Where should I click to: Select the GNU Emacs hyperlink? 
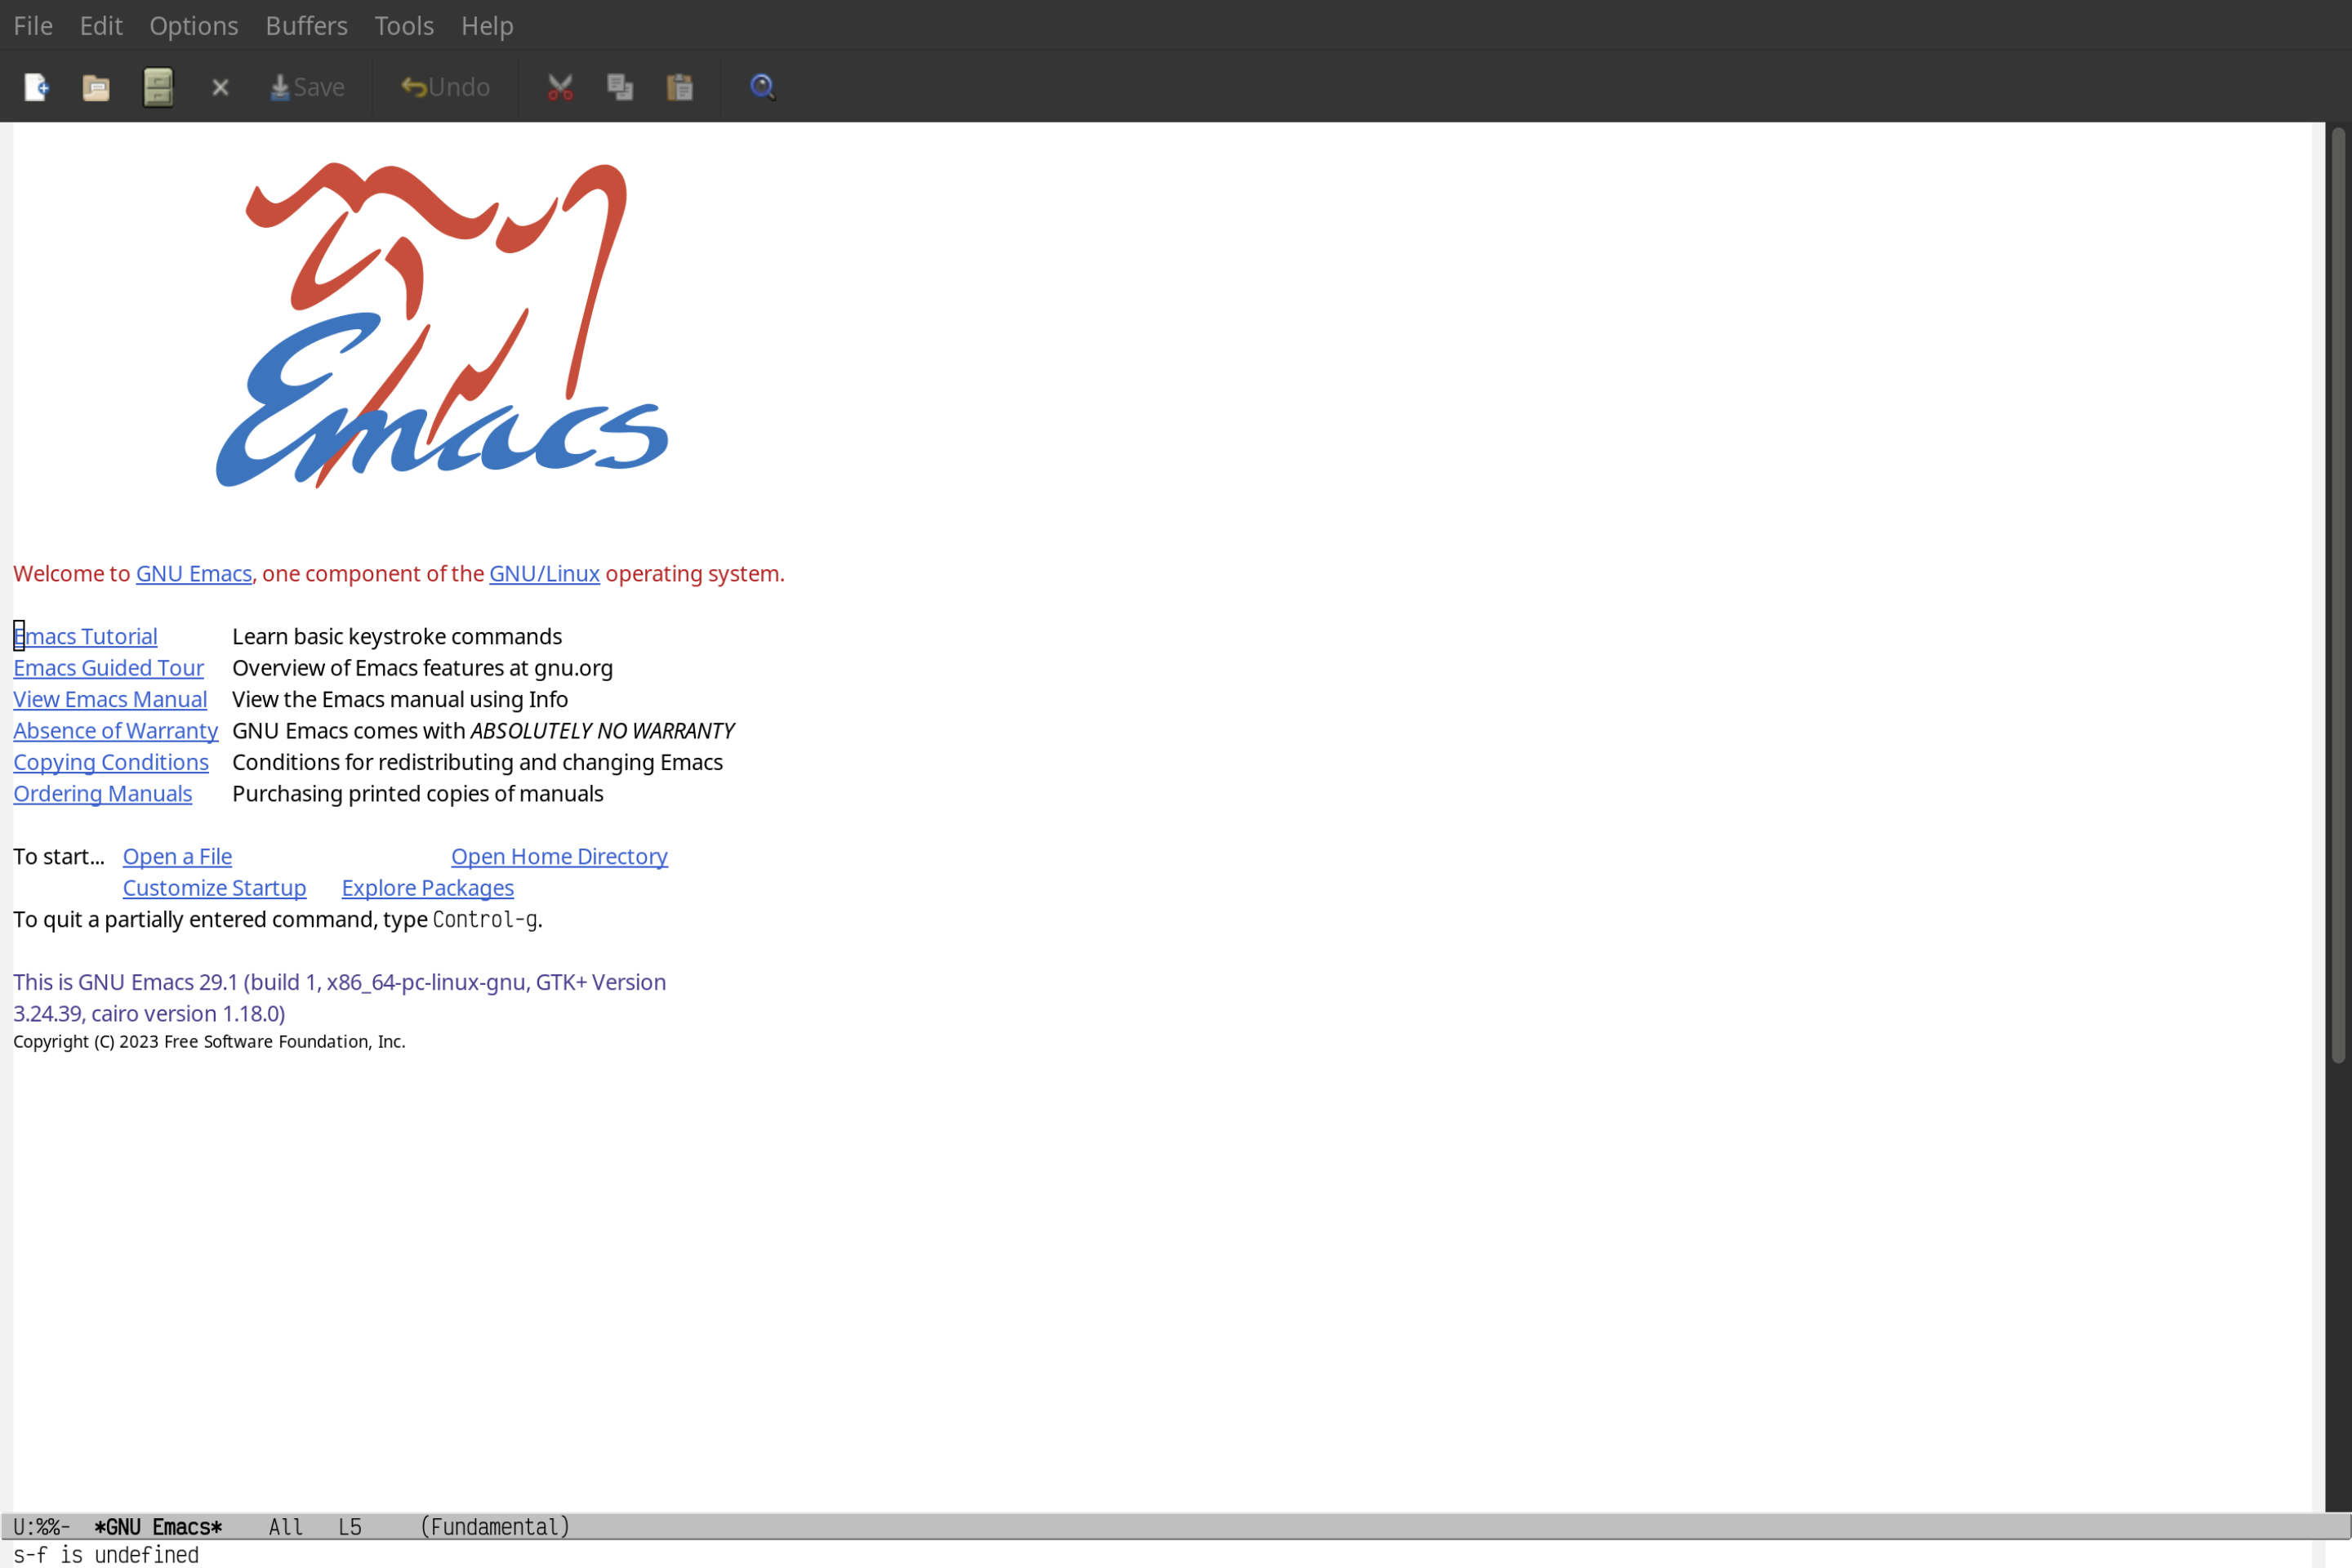[x=193, y=572]
